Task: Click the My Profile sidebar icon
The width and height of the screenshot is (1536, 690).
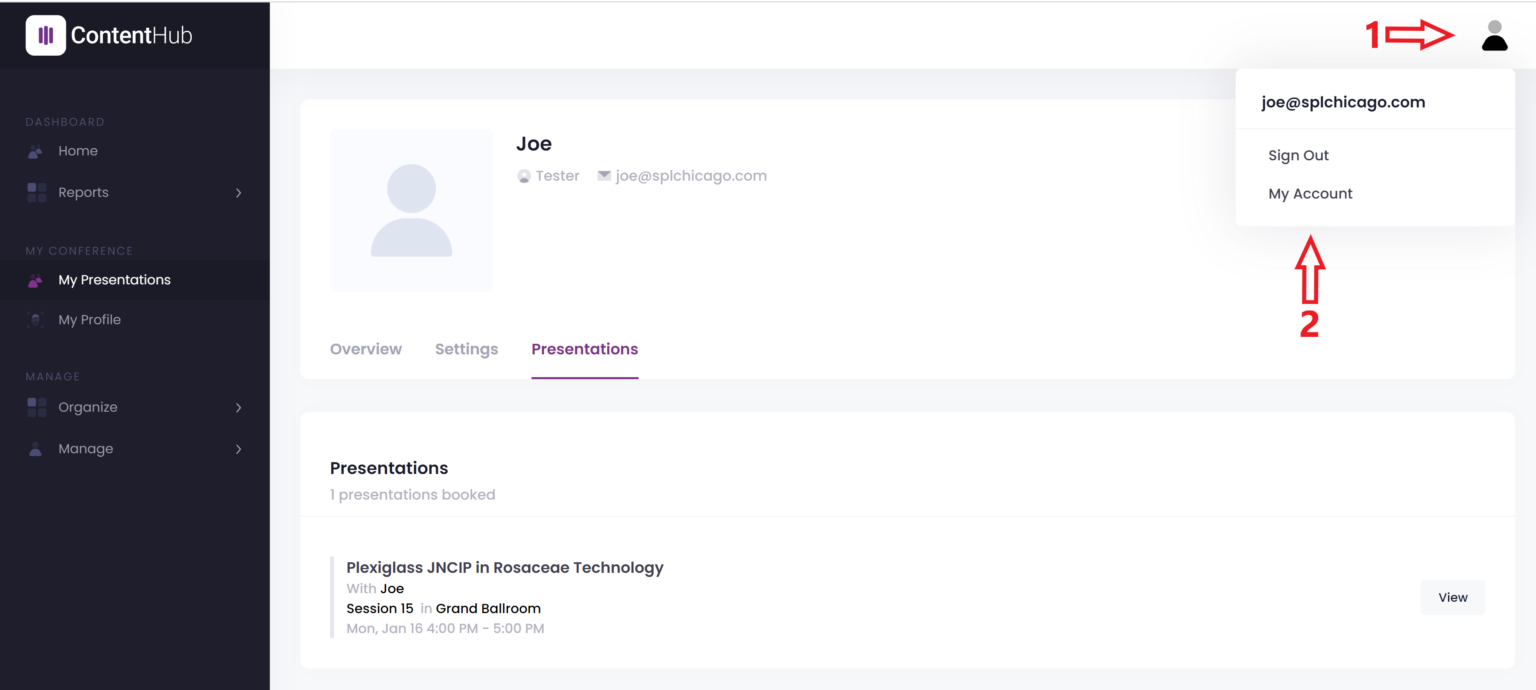Action: tap(36, 320)
